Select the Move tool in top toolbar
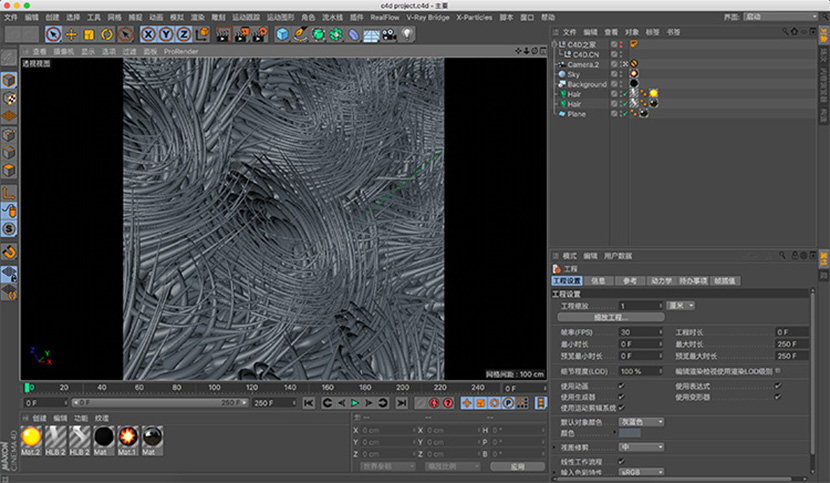 point(71,34)
